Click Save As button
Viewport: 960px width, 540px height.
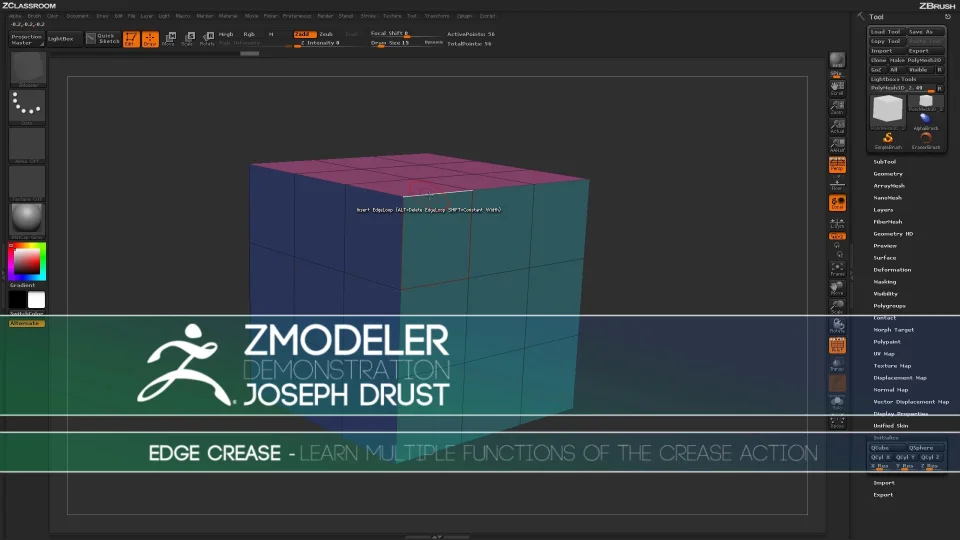coord(925,32)
